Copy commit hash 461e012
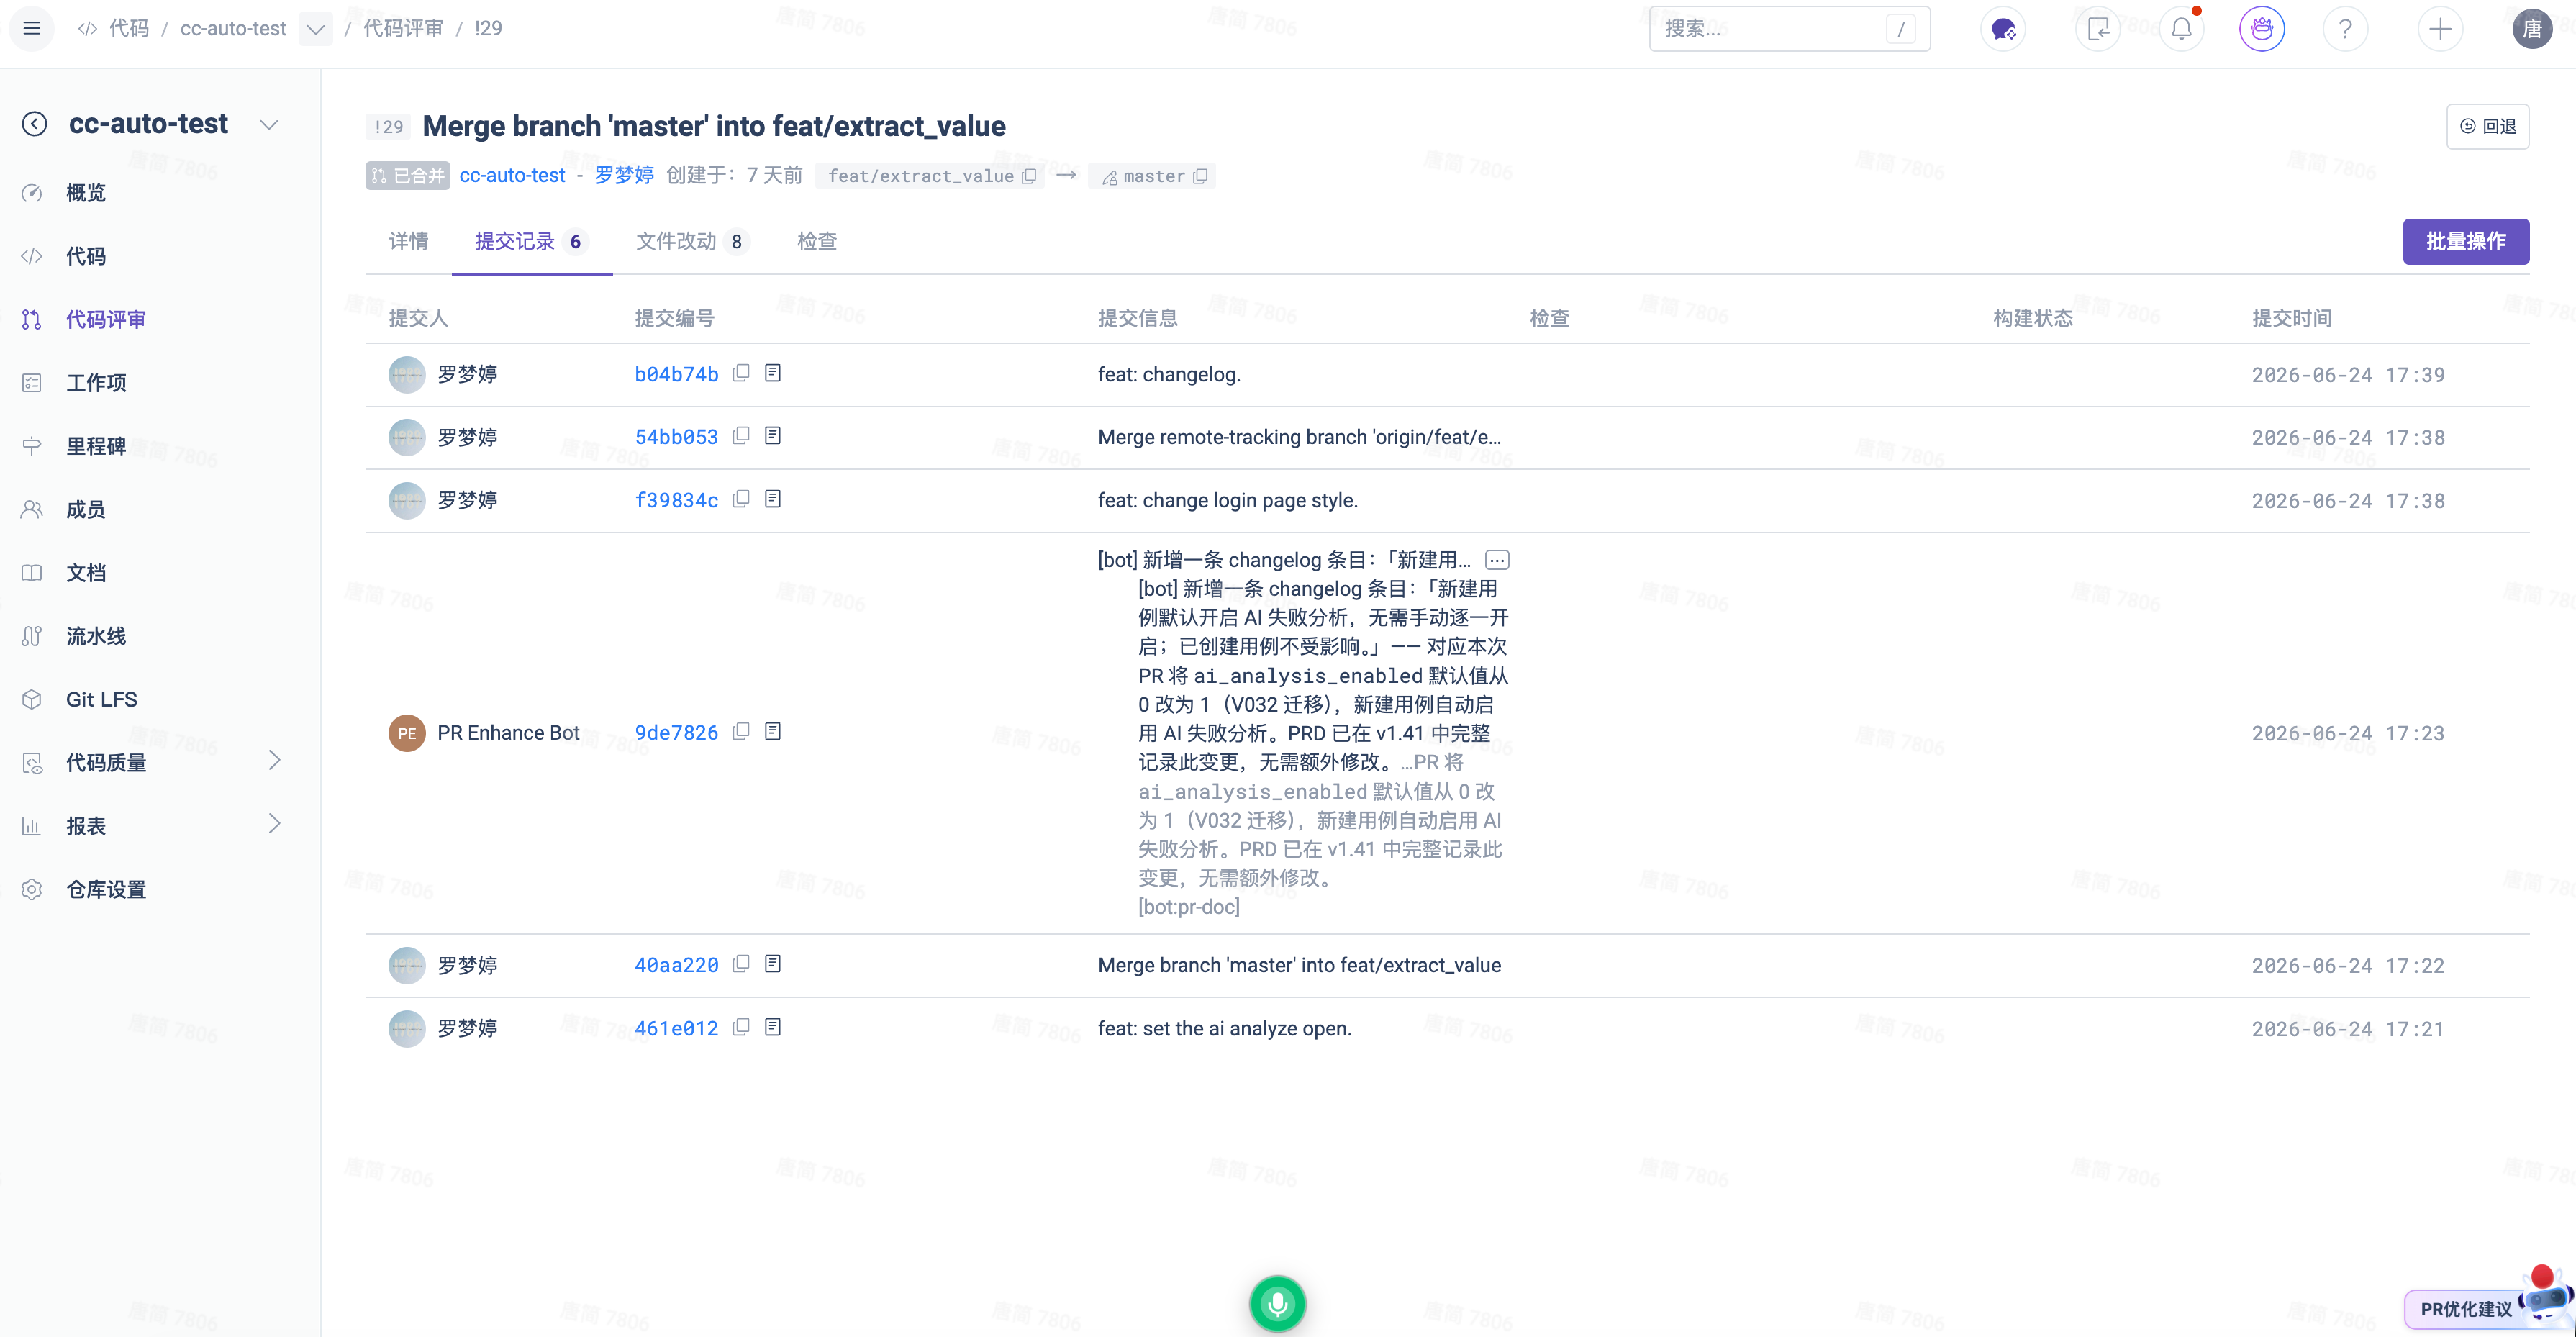The image size is (2576, 1337). coord(741,1027)
